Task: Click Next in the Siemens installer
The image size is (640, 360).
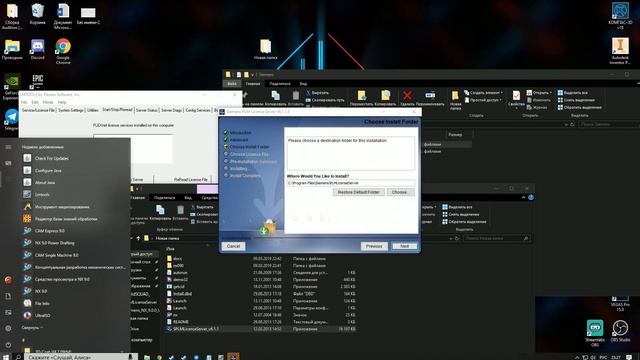Action: [404, 246]
